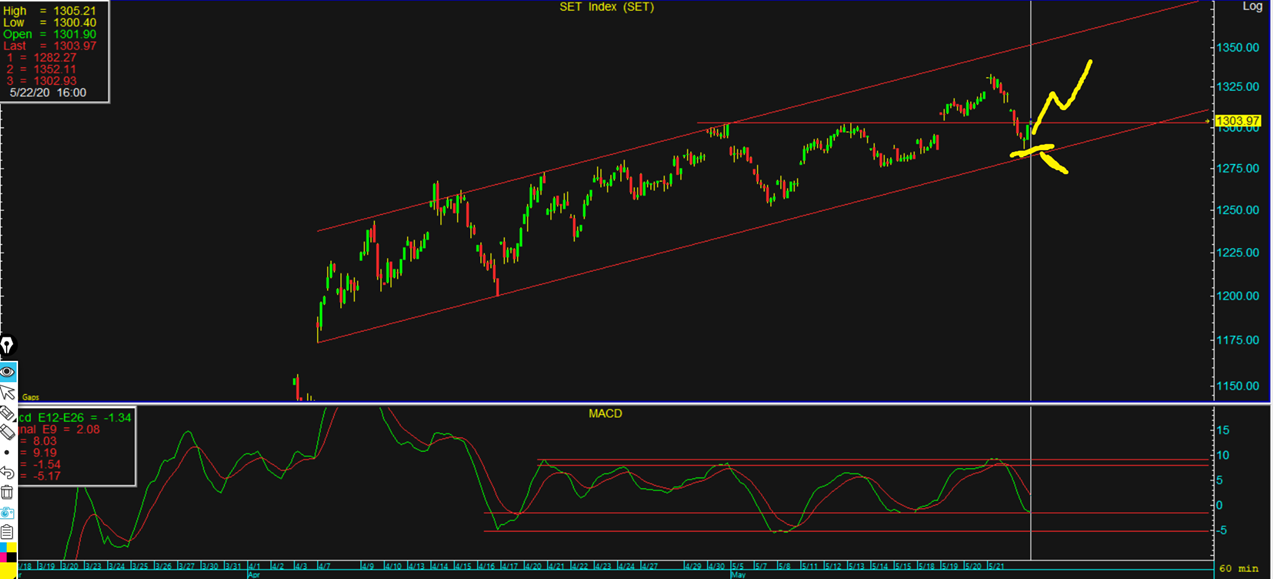
Task: Select the eraser tool
Action: [x=6, y=432]
